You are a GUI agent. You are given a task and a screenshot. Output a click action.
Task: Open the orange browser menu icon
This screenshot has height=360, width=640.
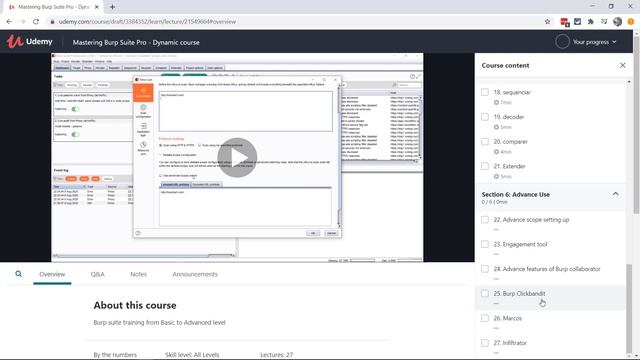coord(631,22)
